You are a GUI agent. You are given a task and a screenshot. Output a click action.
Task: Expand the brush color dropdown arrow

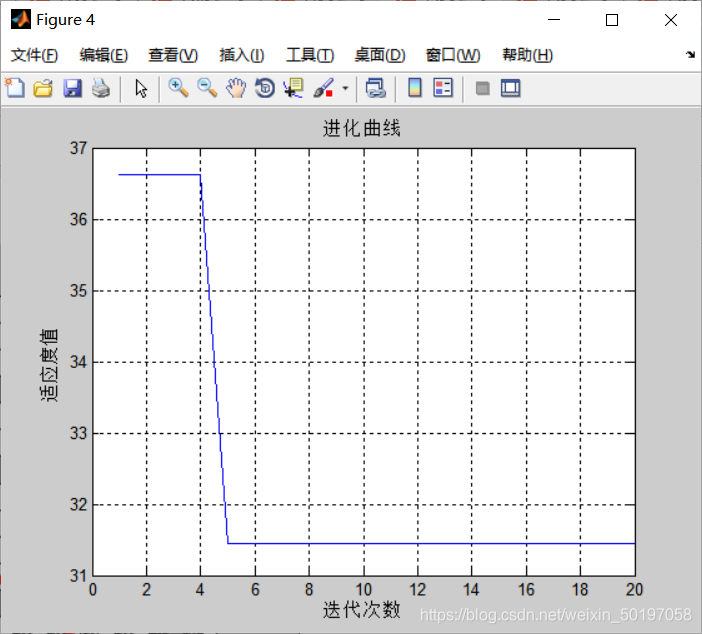345,88
